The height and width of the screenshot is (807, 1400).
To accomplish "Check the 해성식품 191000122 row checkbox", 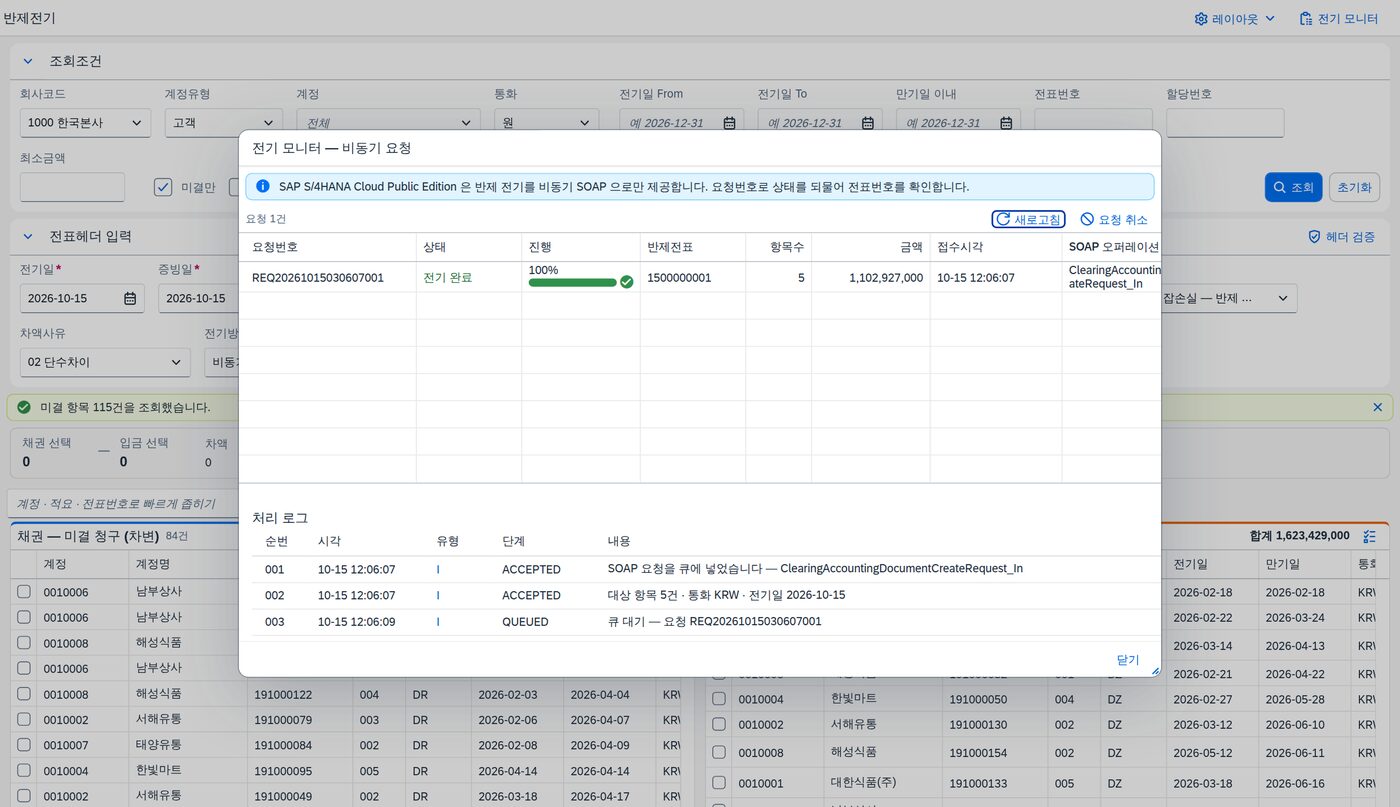I will click(24, 694).
